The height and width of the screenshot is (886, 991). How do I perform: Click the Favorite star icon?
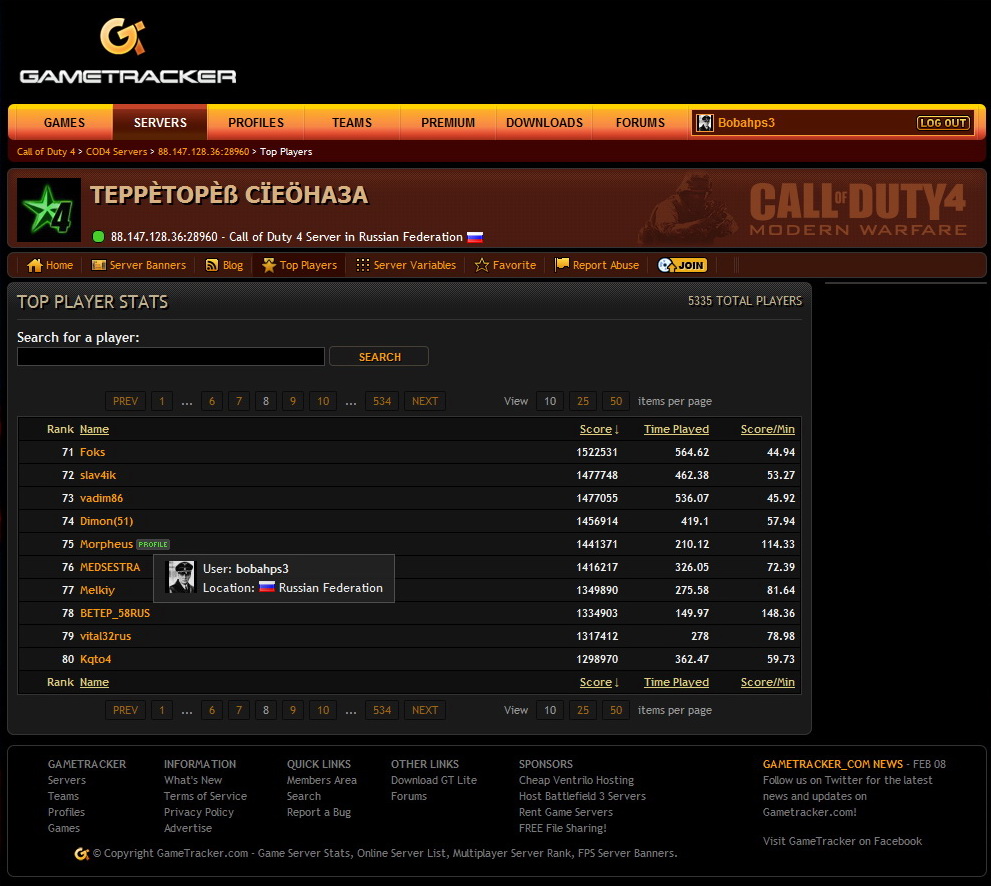tap(482, 265)
